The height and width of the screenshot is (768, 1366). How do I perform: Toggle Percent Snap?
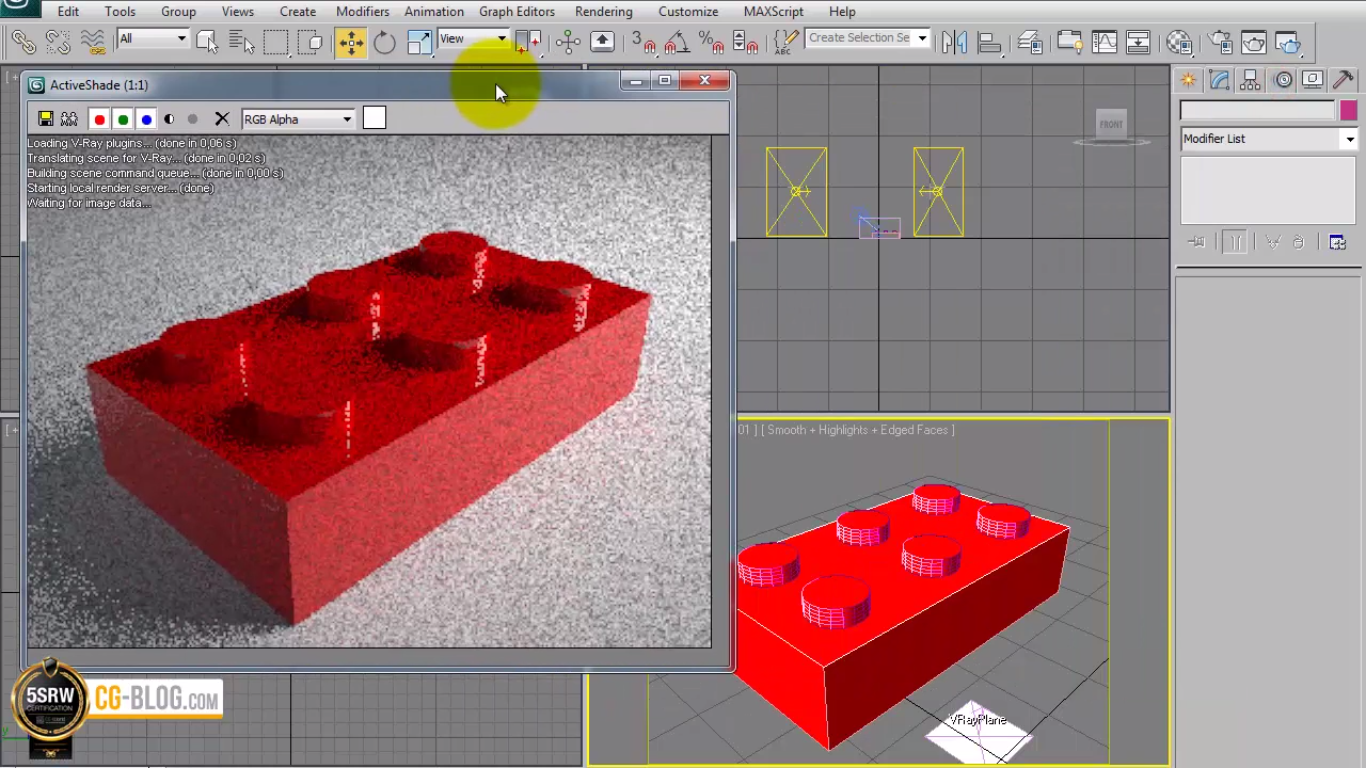711,42
